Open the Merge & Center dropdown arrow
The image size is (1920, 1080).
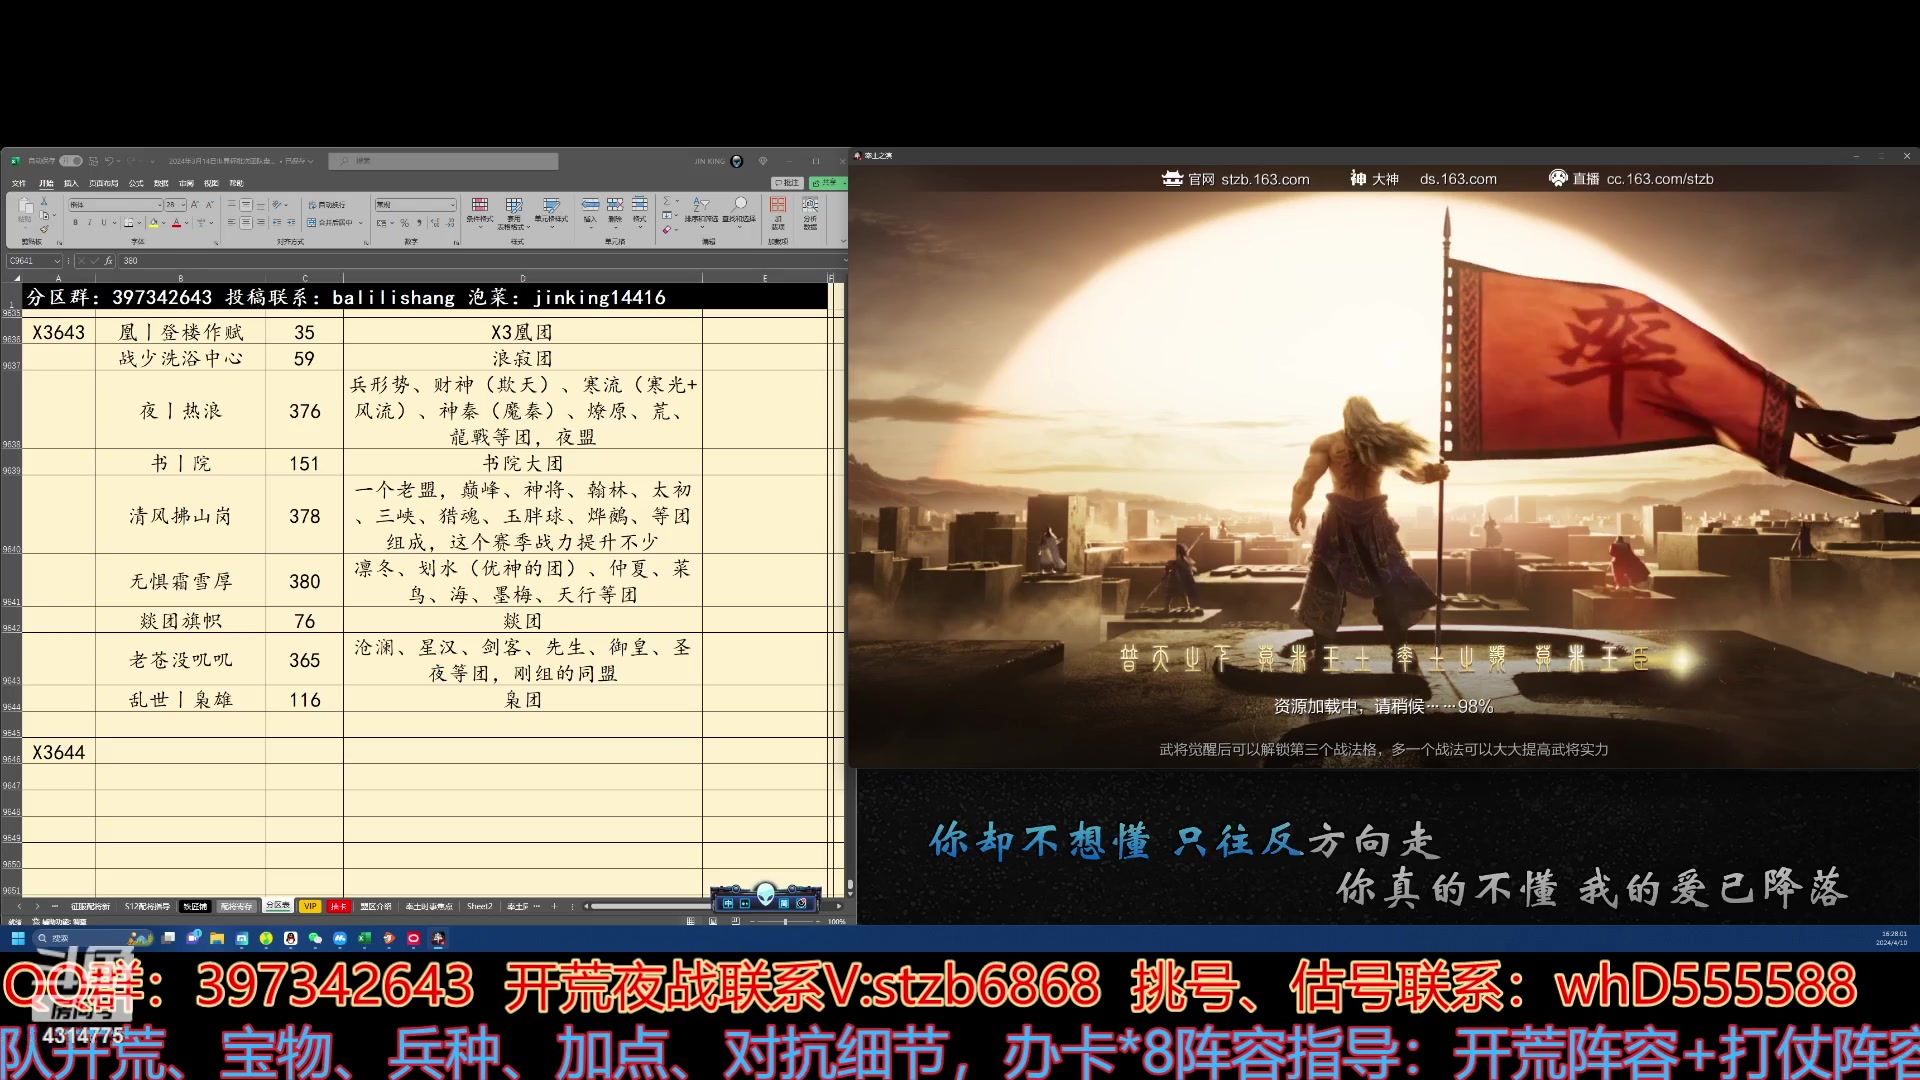pyautogui.click(x=360, y=222)
